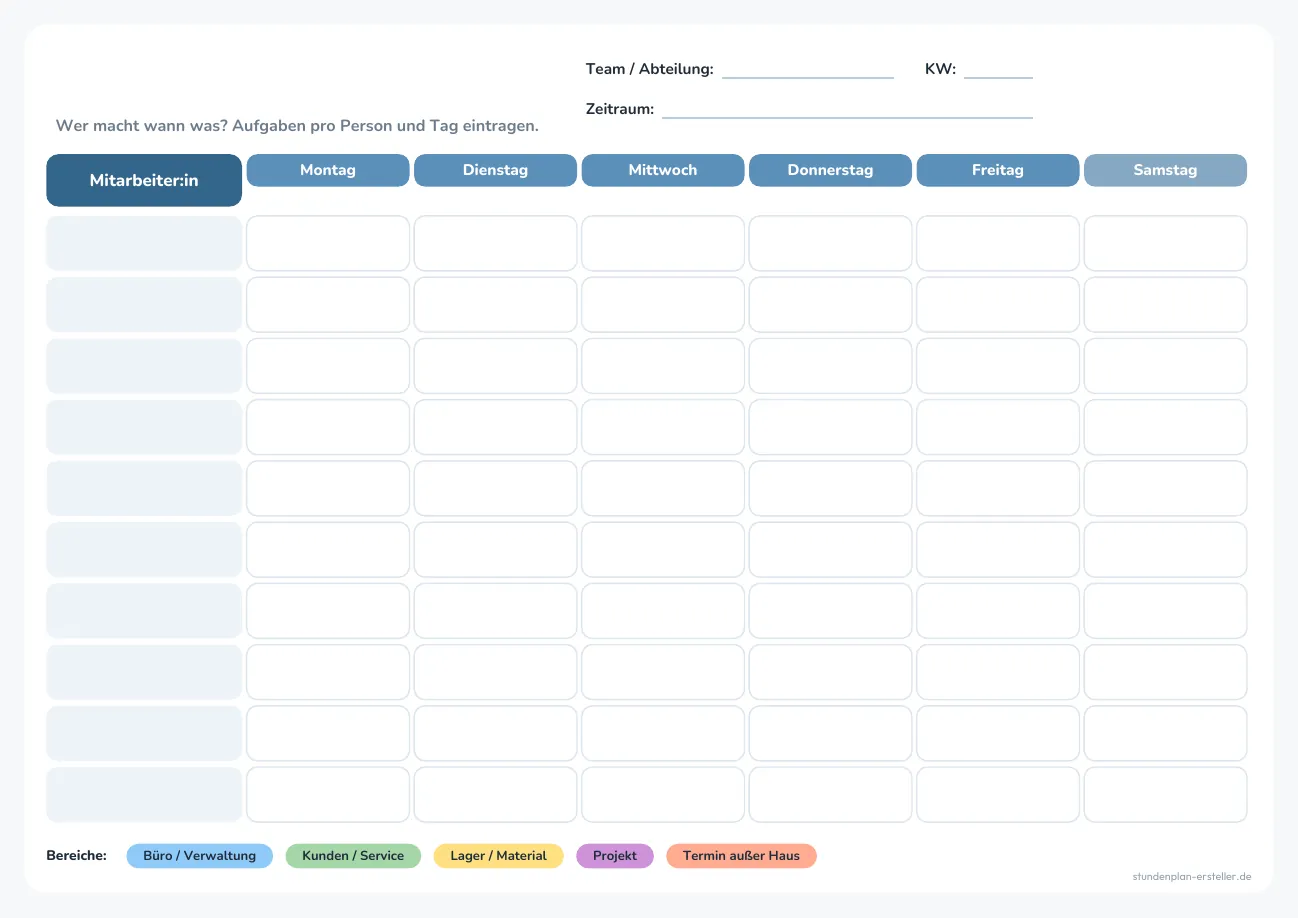
Task: Click the 'Team / Abteilung:' label text
Action: [x=650, y=69]
